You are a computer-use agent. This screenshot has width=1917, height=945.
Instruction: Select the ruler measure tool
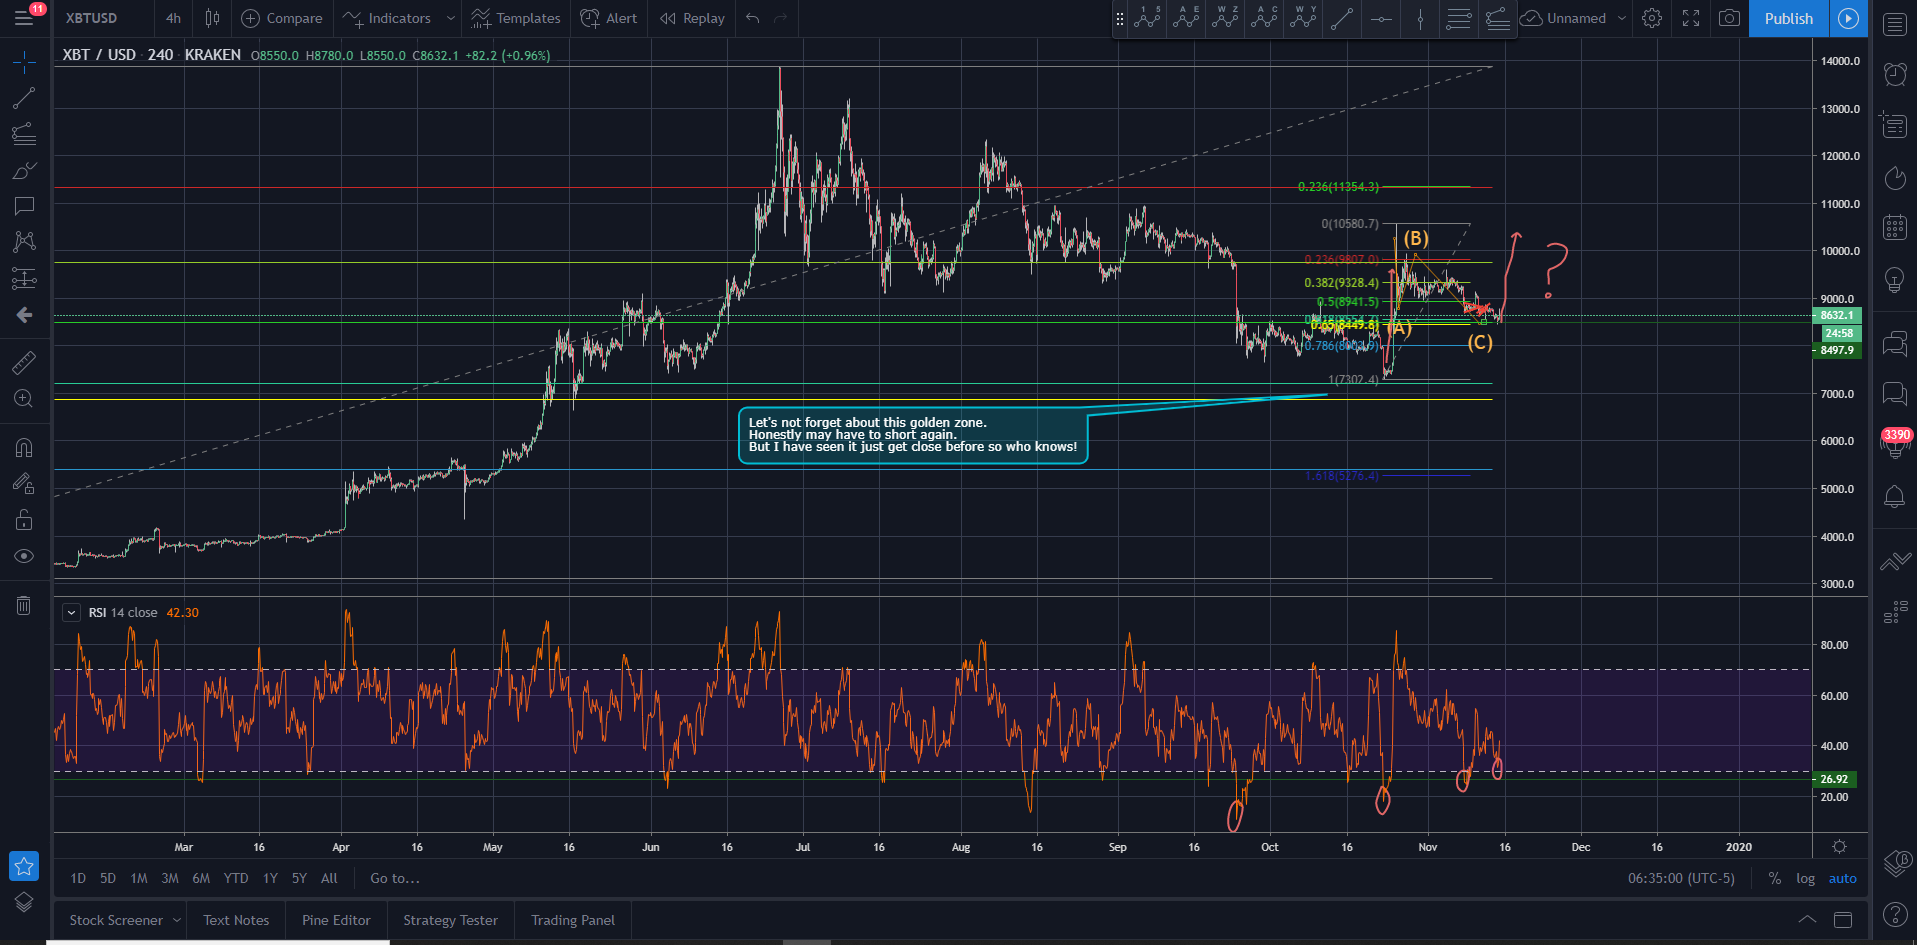point(24,362)
